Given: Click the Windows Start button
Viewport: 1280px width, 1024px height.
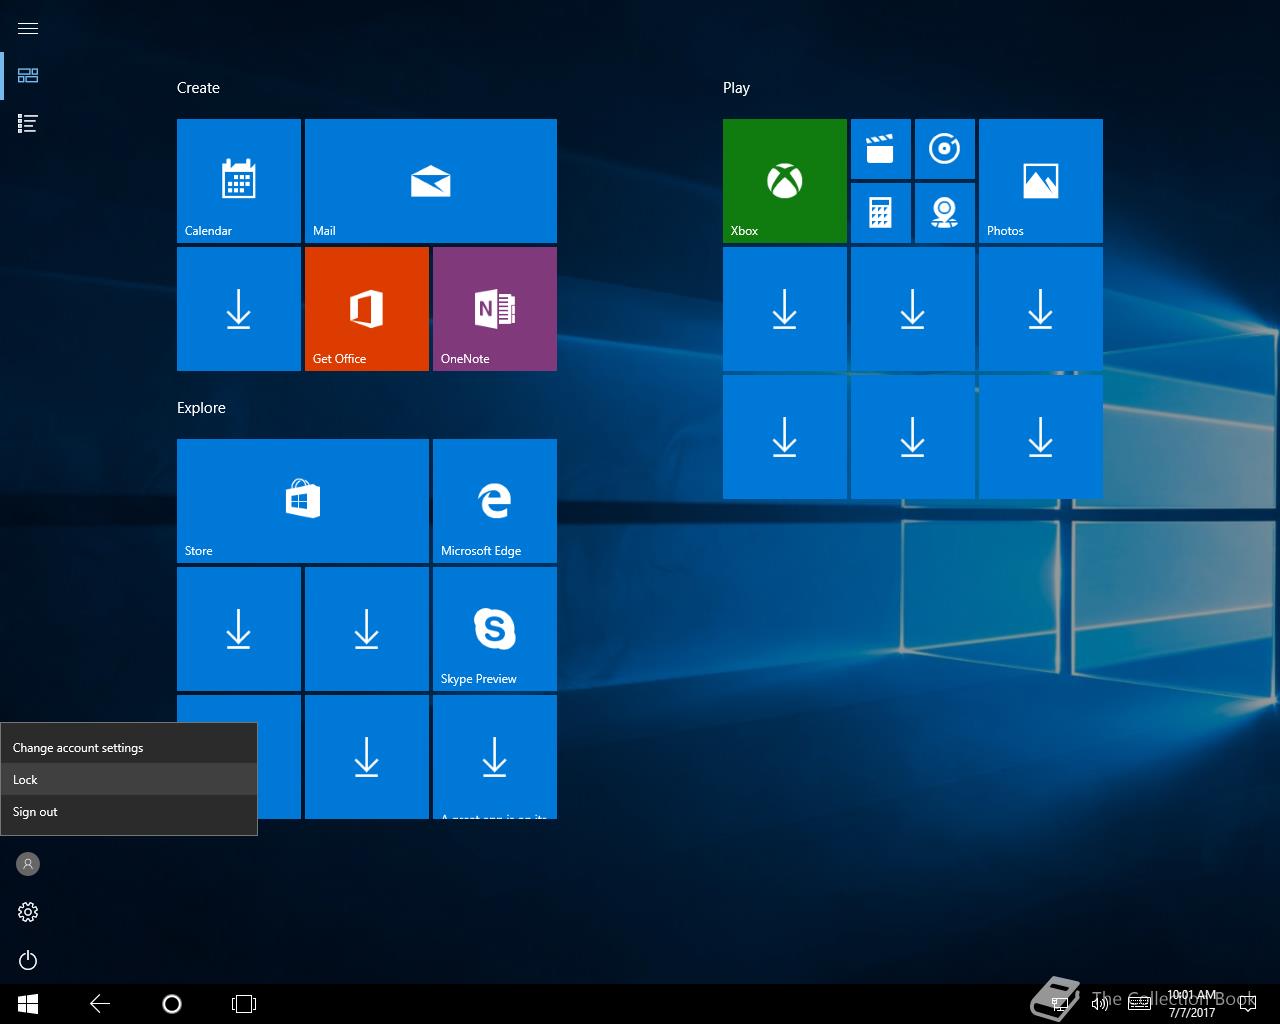Looking at the screenshot, I should click(28, 1004).
